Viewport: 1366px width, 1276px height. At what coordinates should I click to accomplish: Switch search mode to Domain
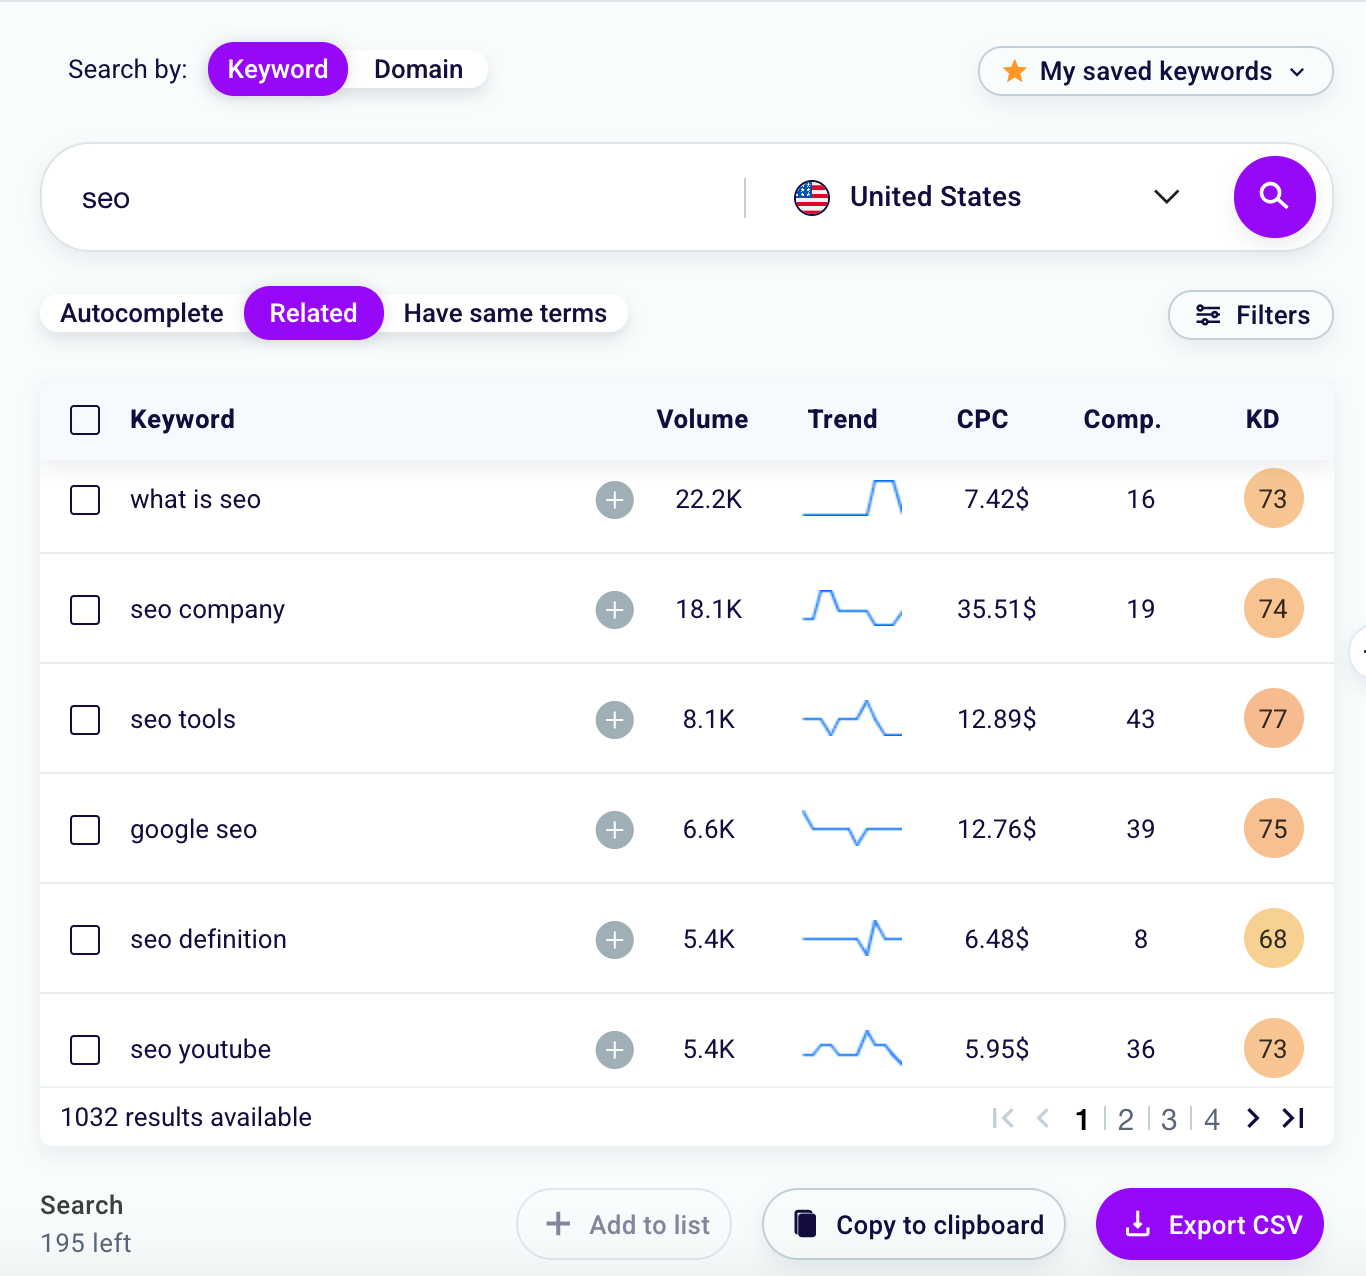coord(418,68)
